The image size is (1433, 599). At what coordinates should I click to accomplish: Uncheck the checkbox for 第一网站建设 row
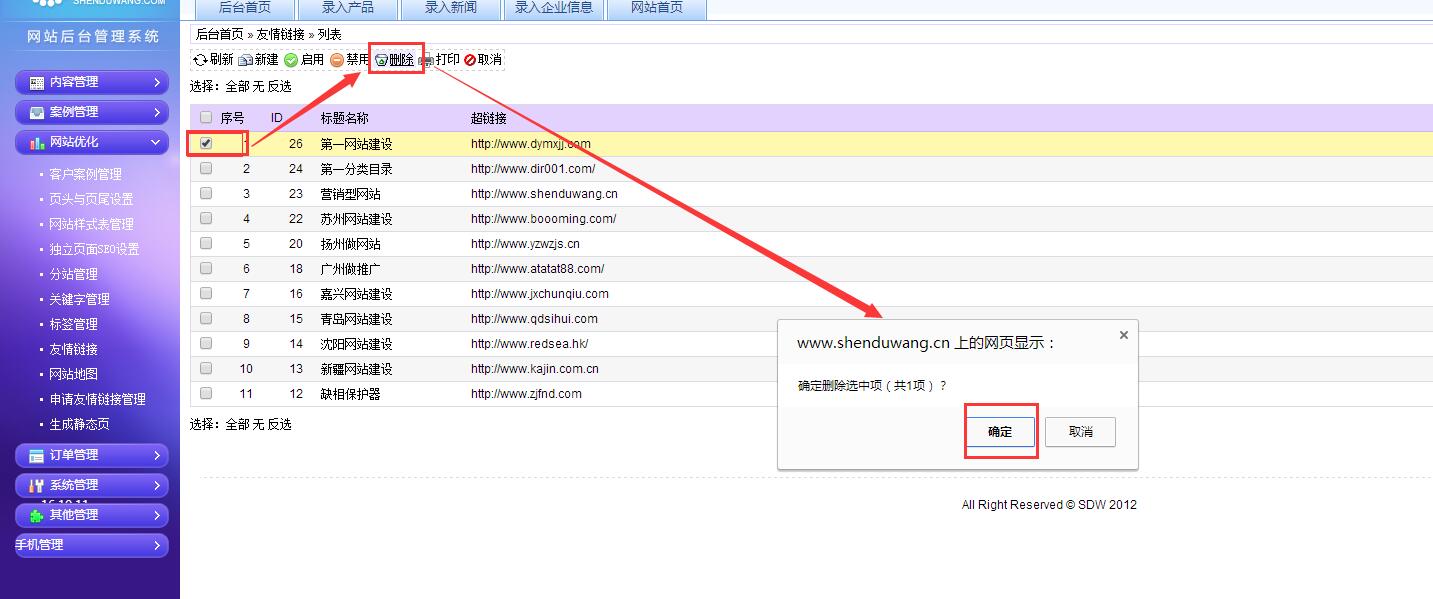tap(206, 143)
